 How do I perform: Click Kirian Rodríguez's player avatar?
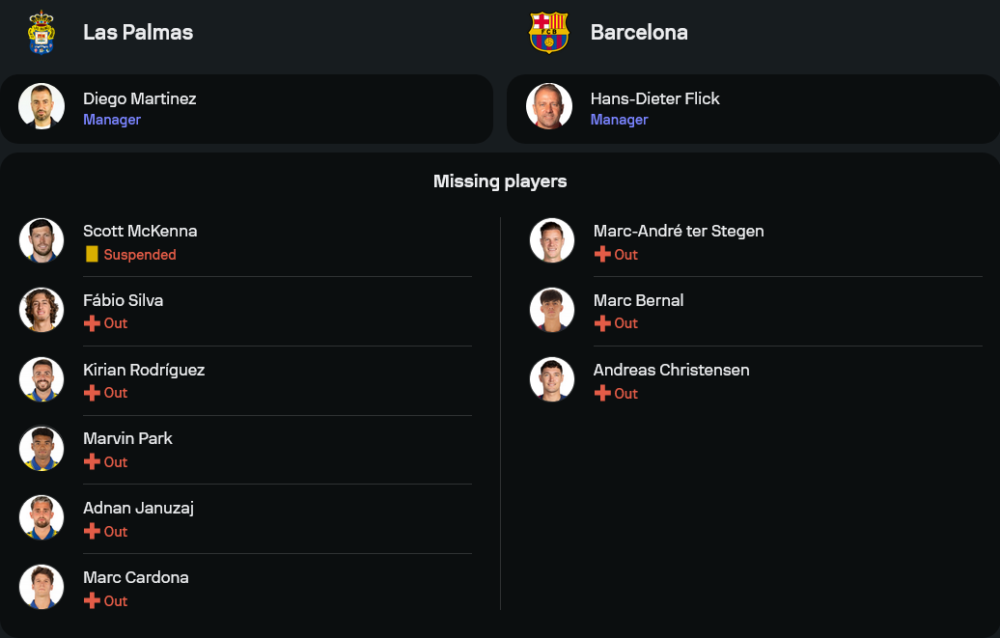click(41, 380)
